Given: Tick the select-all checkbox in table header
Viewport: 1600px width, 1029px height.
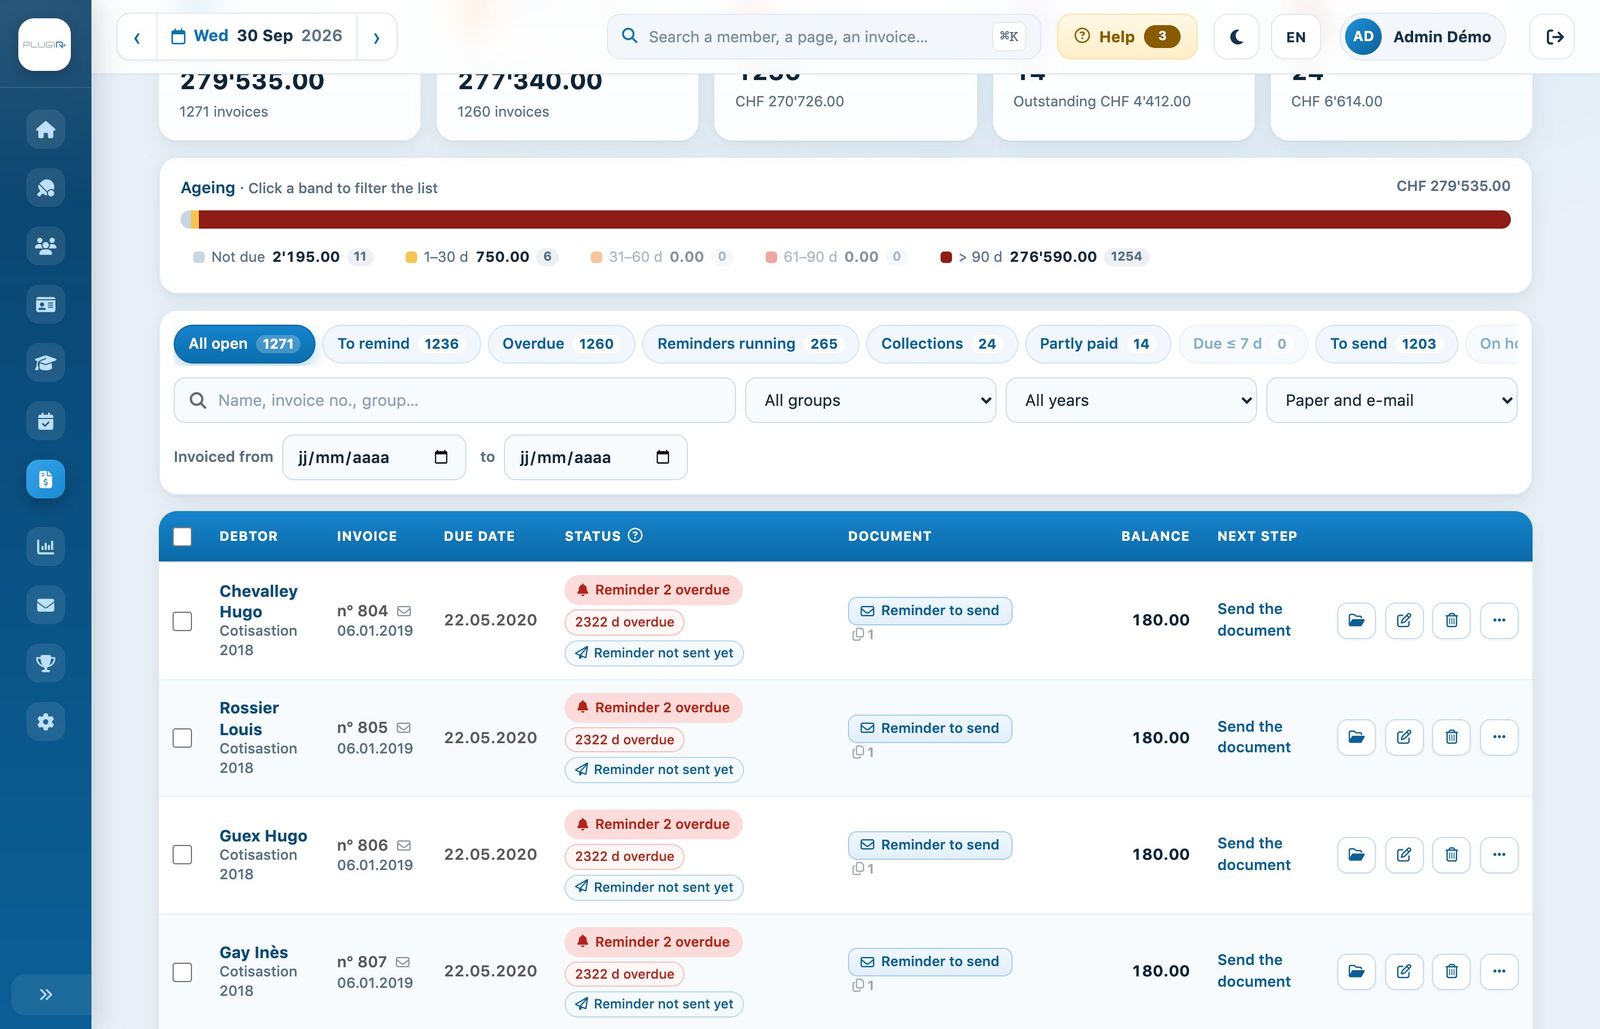Looking at the screenshot, I should 182,536.
